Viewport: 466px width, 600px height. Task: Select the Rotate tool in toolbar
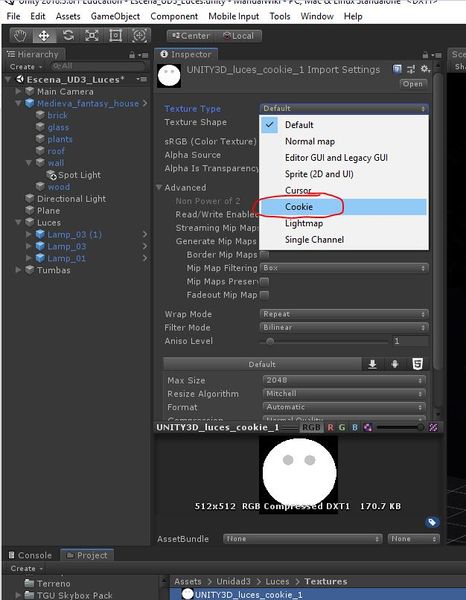pyautogui.click(x=68, y=36)
